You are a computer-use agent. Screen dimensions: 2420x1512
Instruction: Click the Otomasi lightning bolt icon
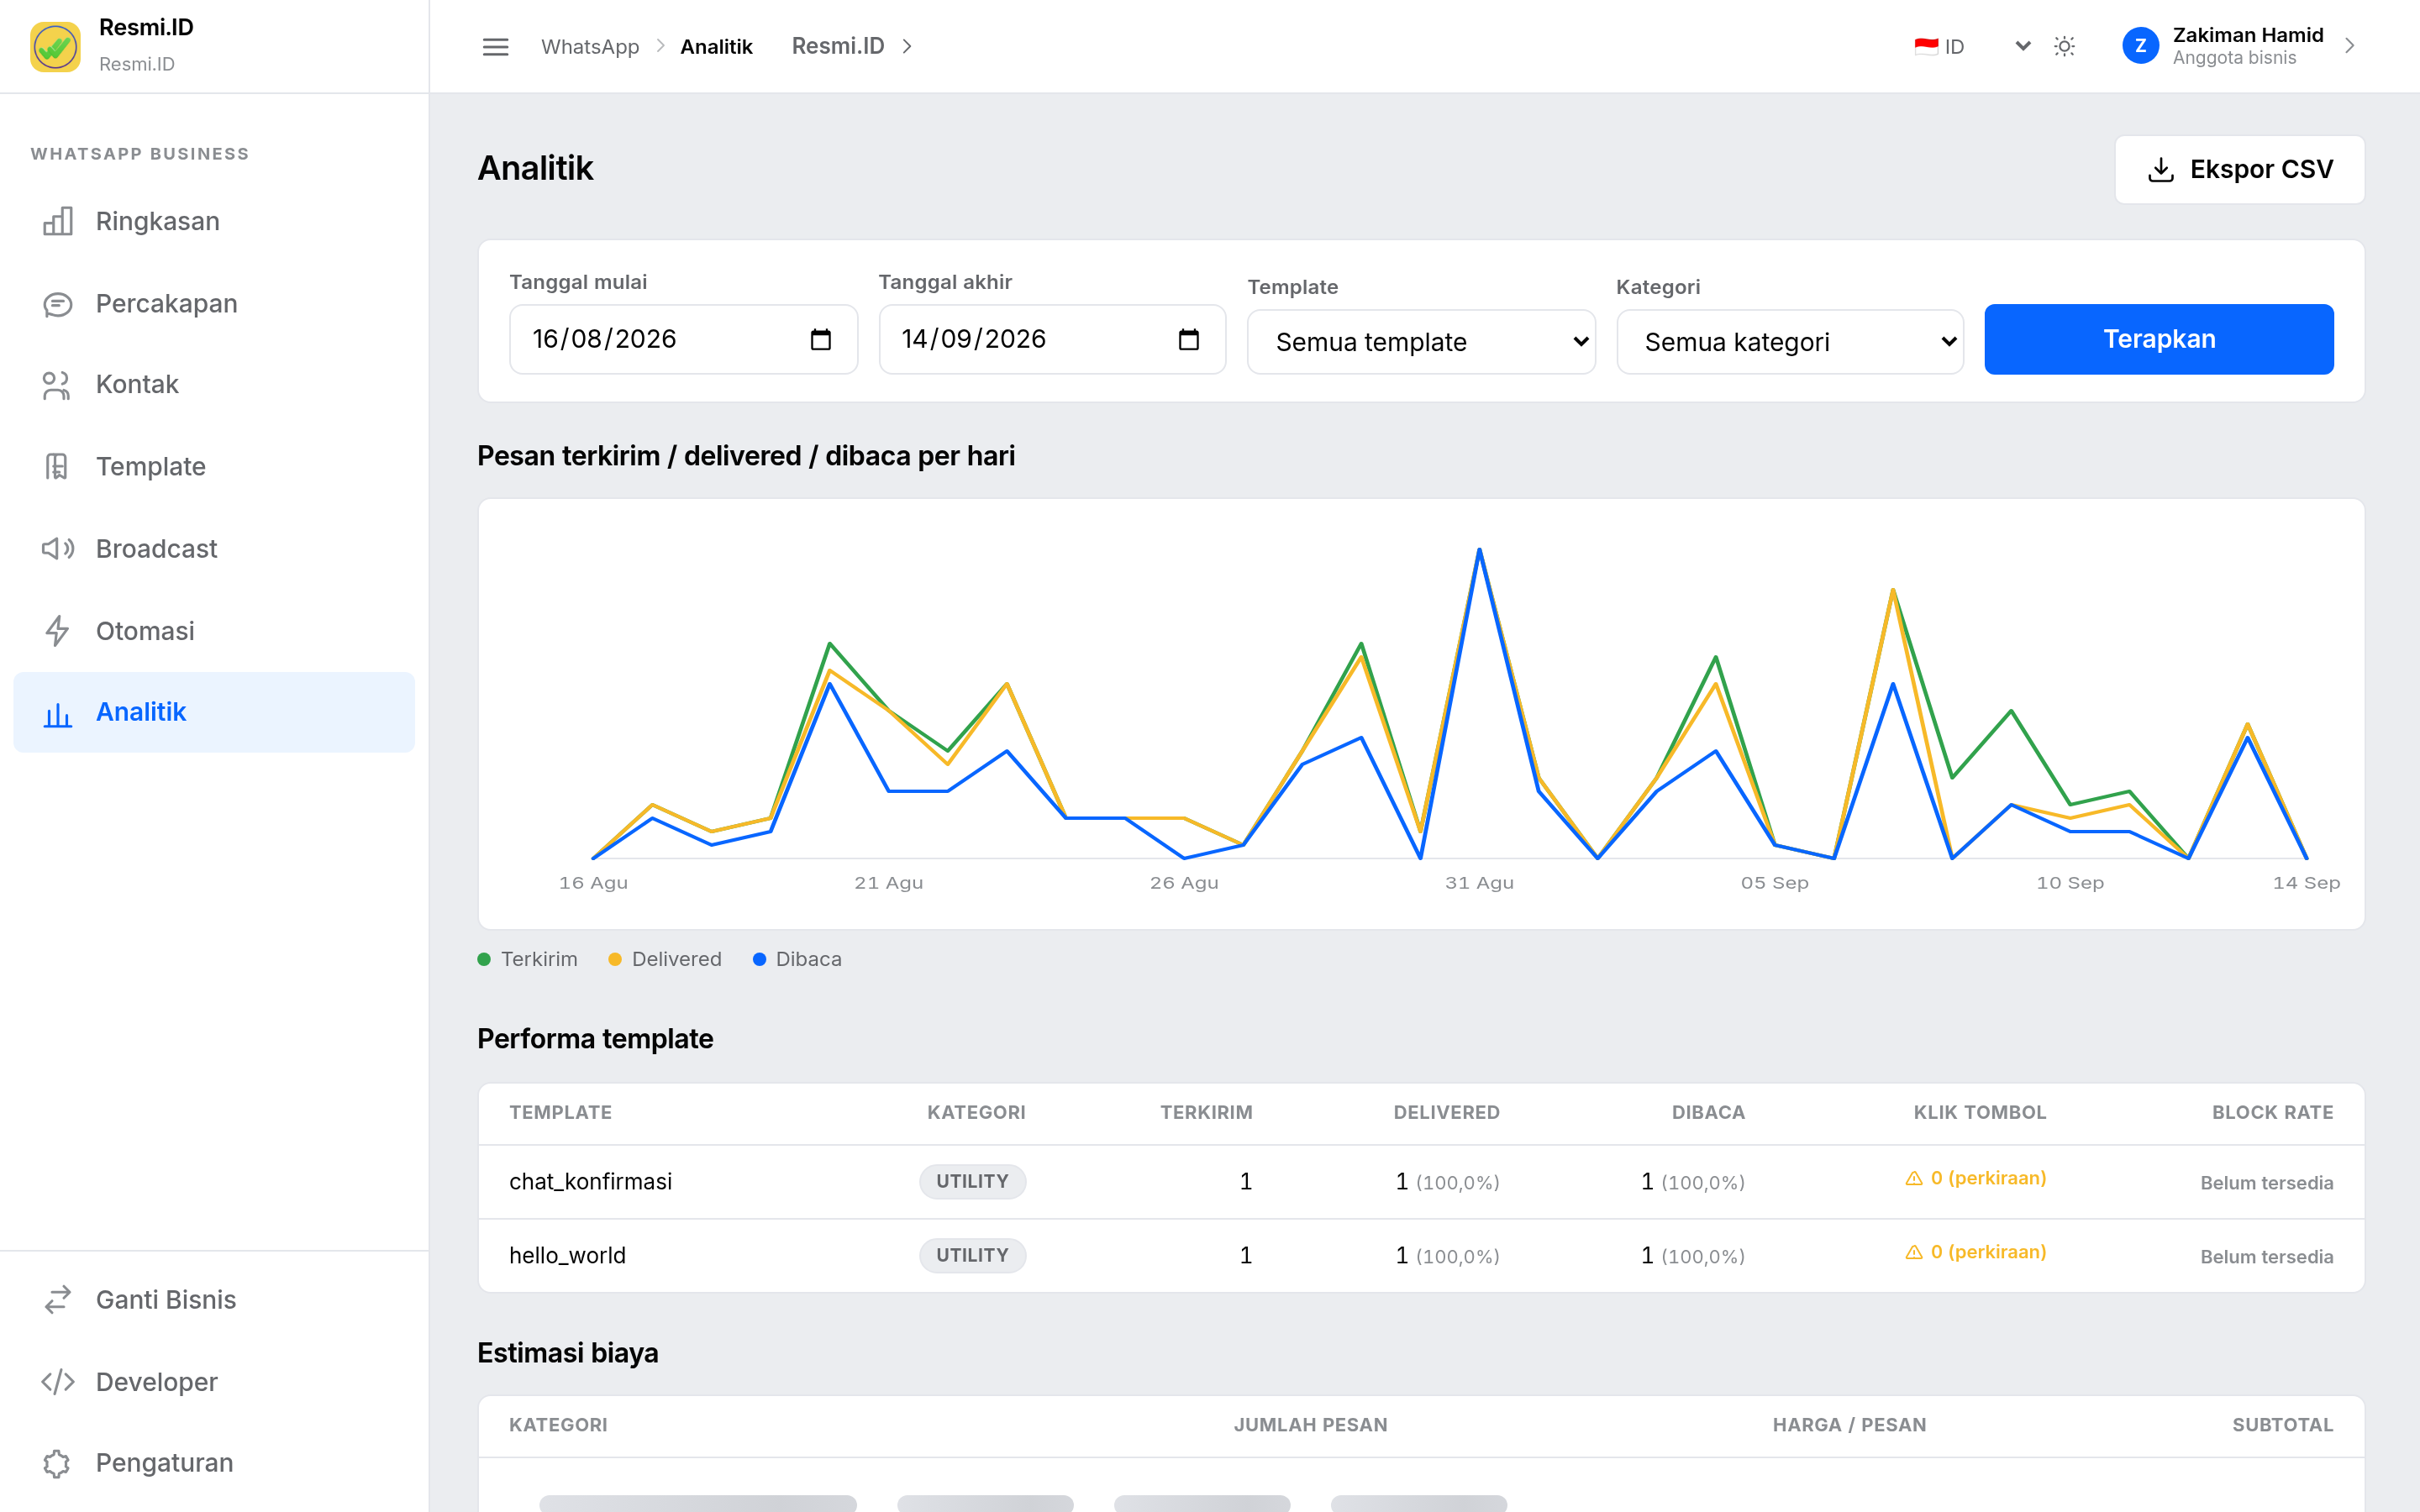(x=58, y=631)
